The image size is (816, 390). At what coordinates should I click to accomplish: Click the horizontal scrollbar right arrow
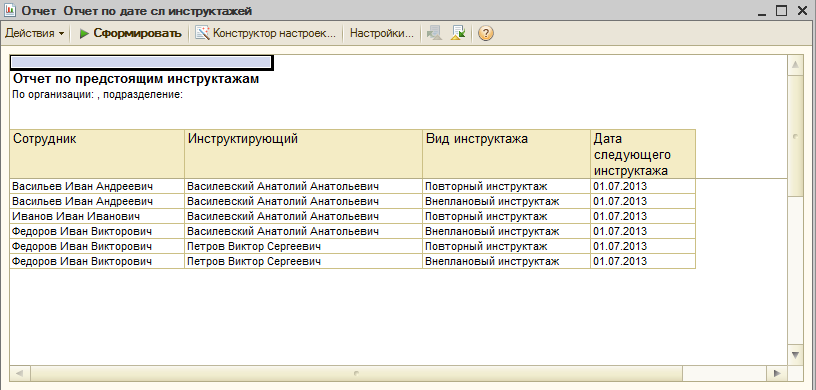(777, 373)
